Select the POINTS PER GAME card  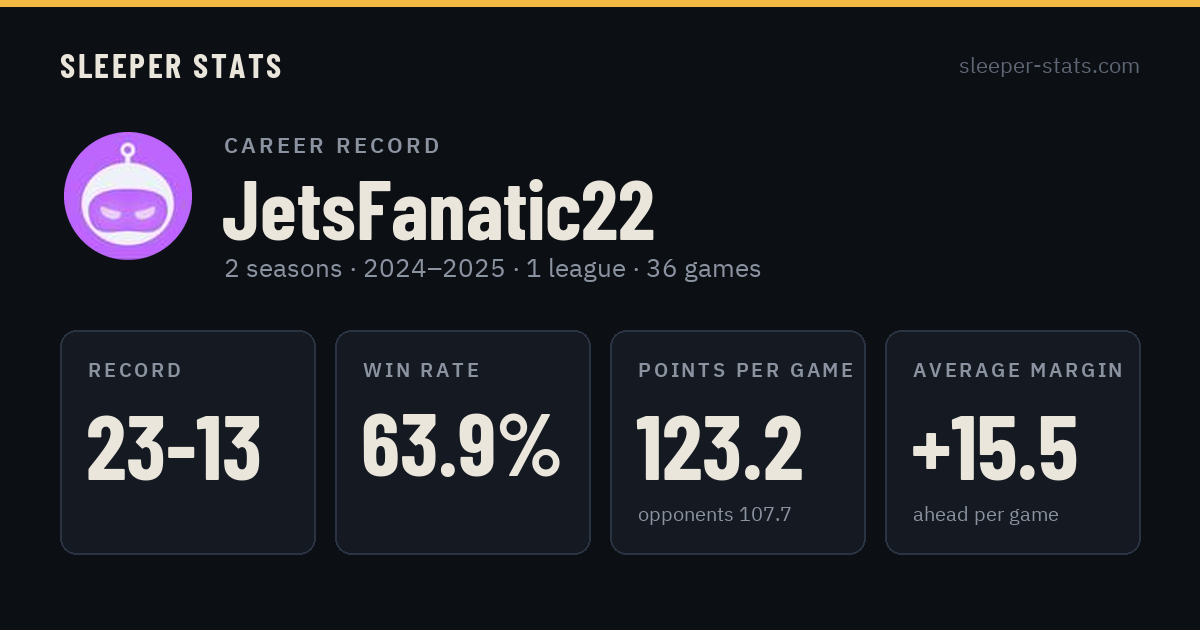click(x=738, y=442)
